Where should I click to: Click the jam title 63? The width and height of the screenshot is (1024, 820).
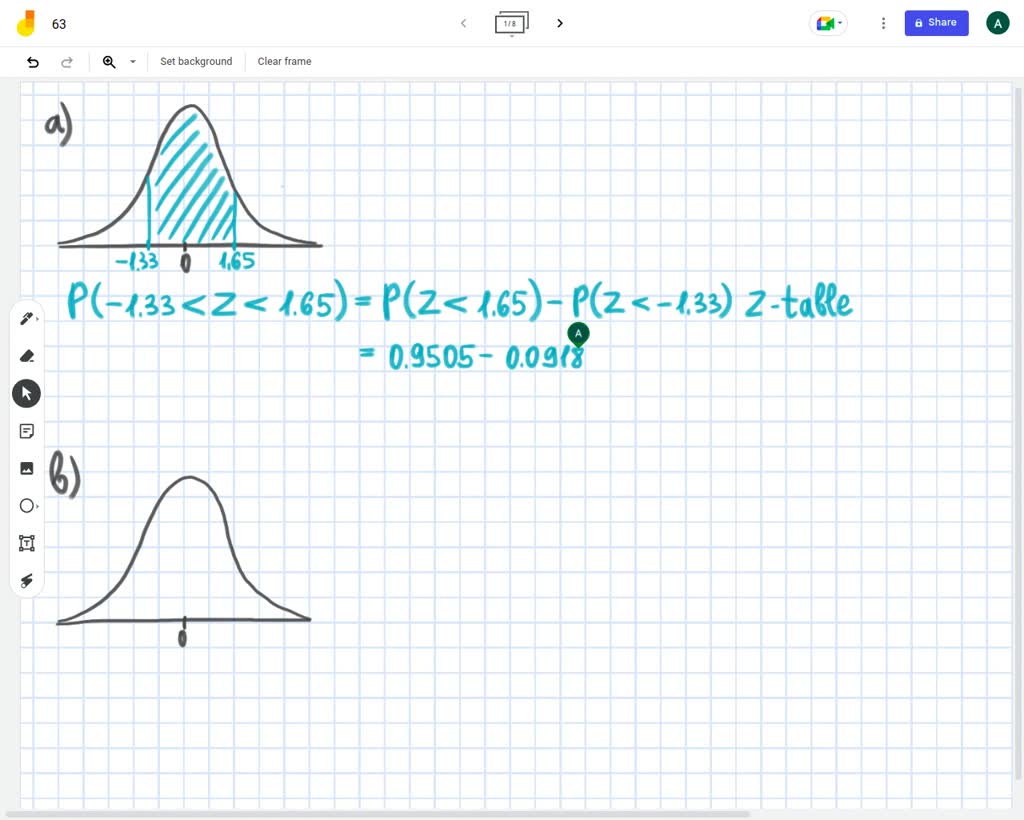click(59, 24)
